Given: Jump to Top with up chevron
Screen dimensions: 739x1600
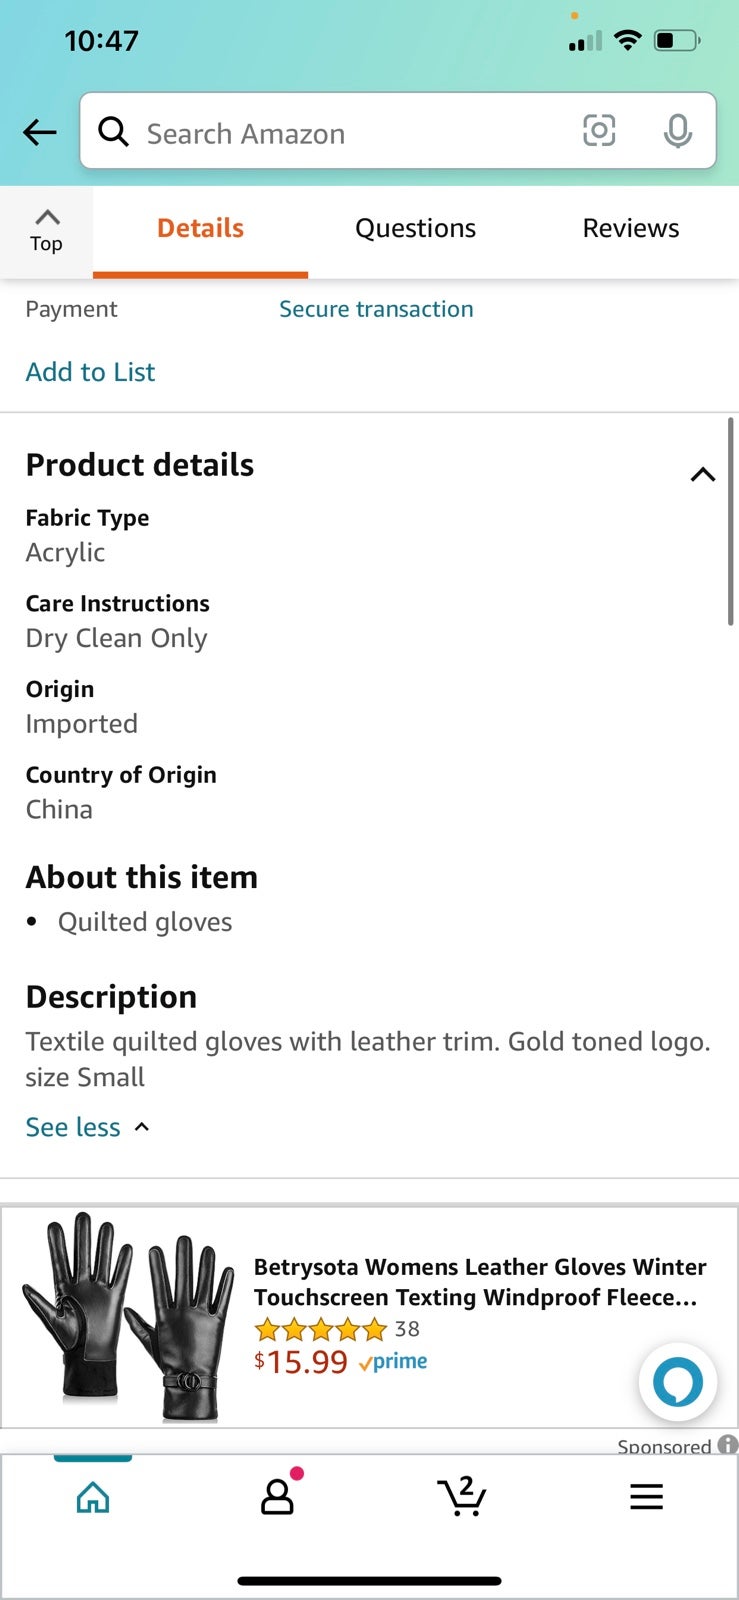Looking at the screenshot, I should pyautogui.click(x=47, y=230).
